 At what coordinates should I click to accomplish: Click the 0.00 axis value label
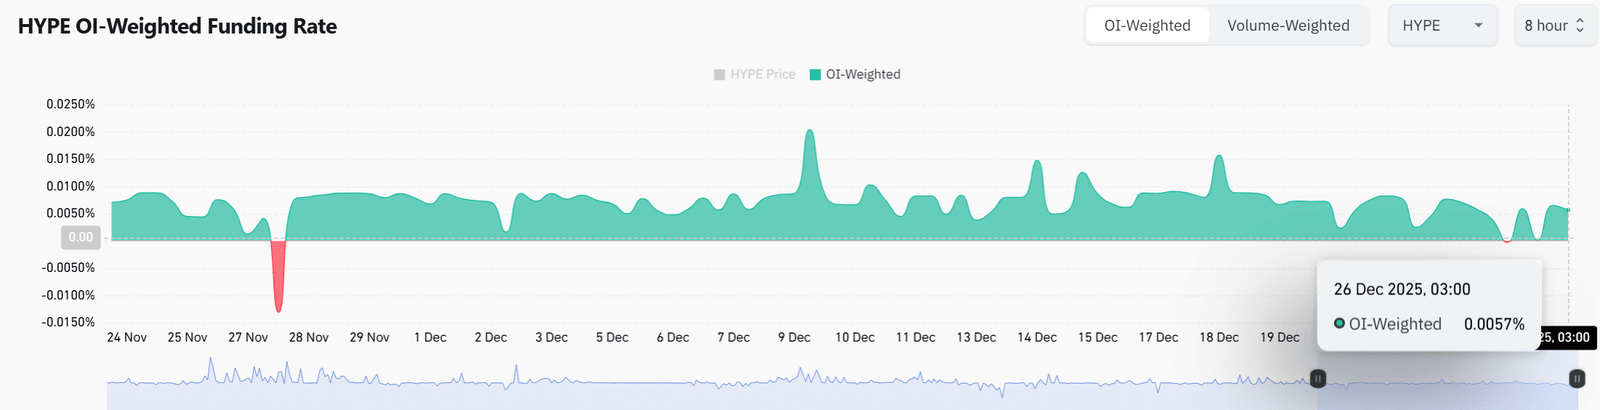coord(80,238)
